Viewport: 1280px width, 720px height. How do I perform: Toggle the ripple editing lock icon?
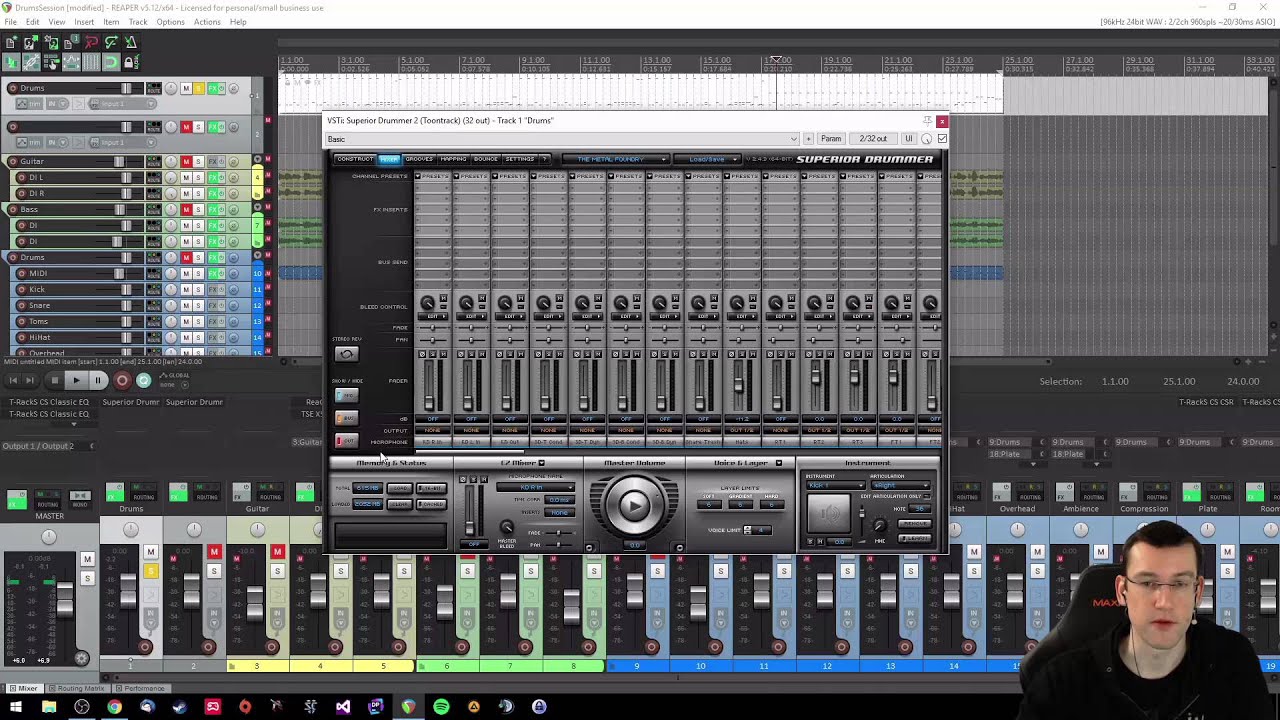[130, 62]
